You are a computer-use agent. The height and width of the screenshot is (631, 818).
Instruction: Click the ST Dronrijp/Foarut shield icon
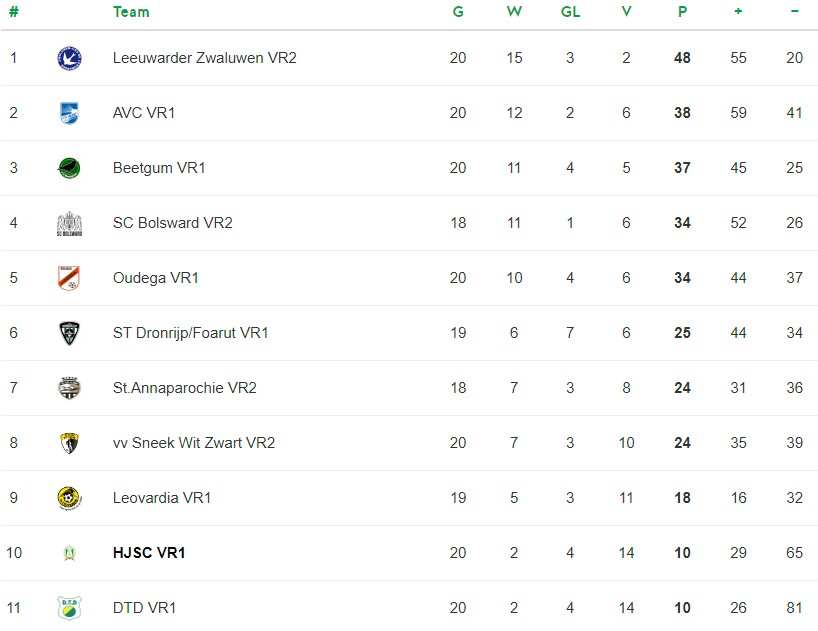pyautogui.click(x=69, y=333)
